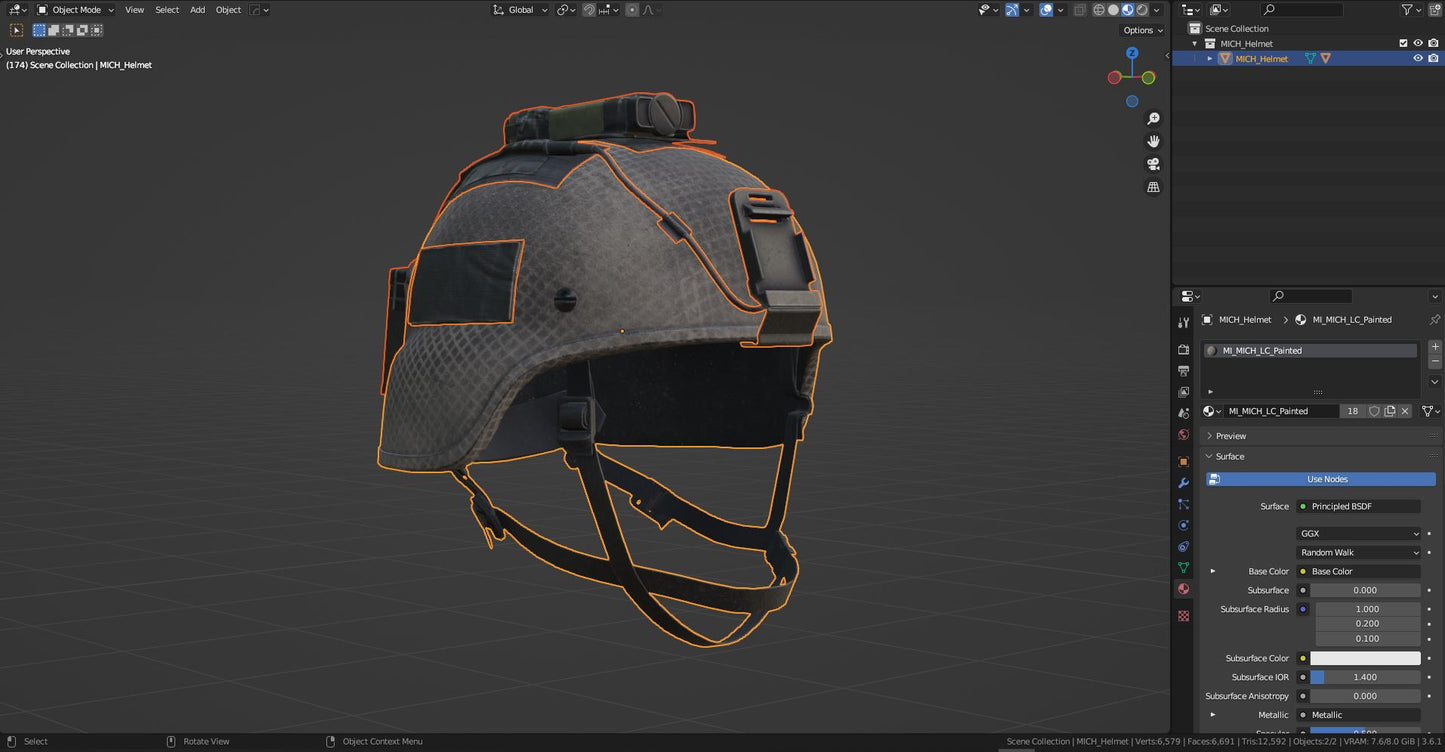The image size is (1445, 752).
Task: Open the viewport Options button
Action: tap(1140, 30)
